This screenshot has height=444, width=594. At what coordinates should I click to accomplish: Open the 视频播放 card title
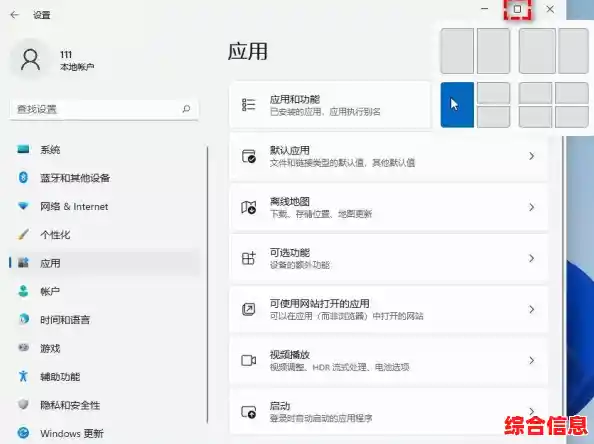(289, 355)
